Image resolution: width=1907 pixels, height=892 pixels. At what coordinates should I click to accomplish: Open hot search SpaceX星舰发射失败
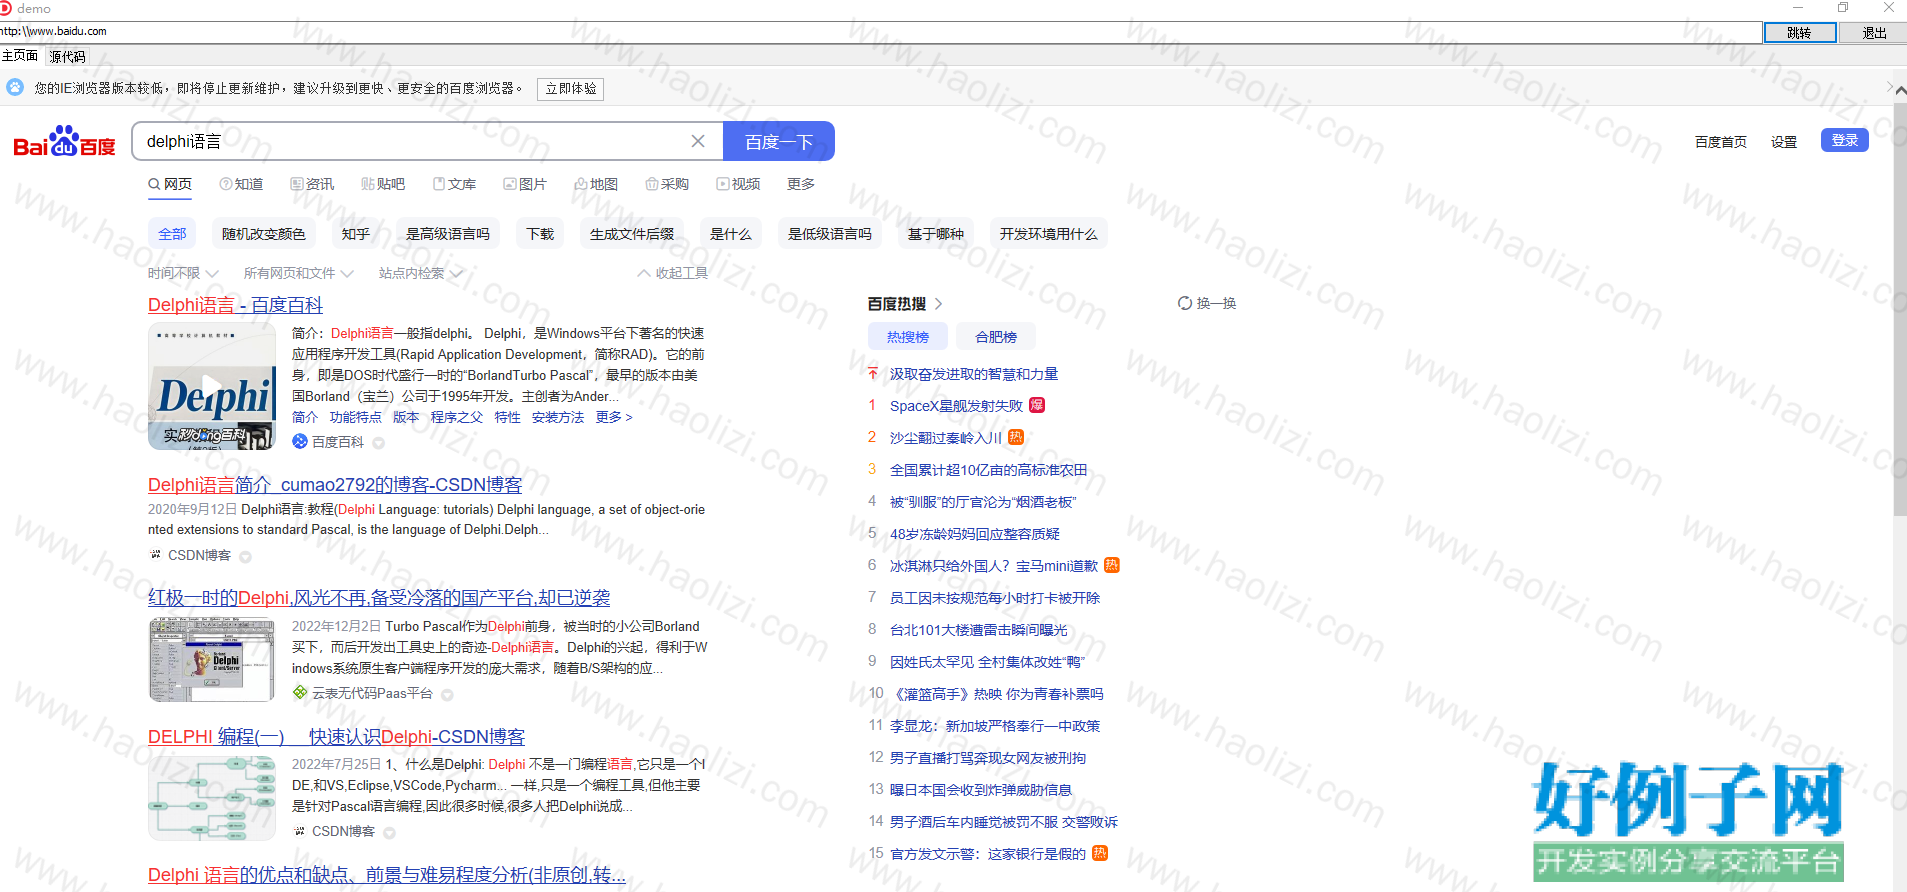pos(956,406)
